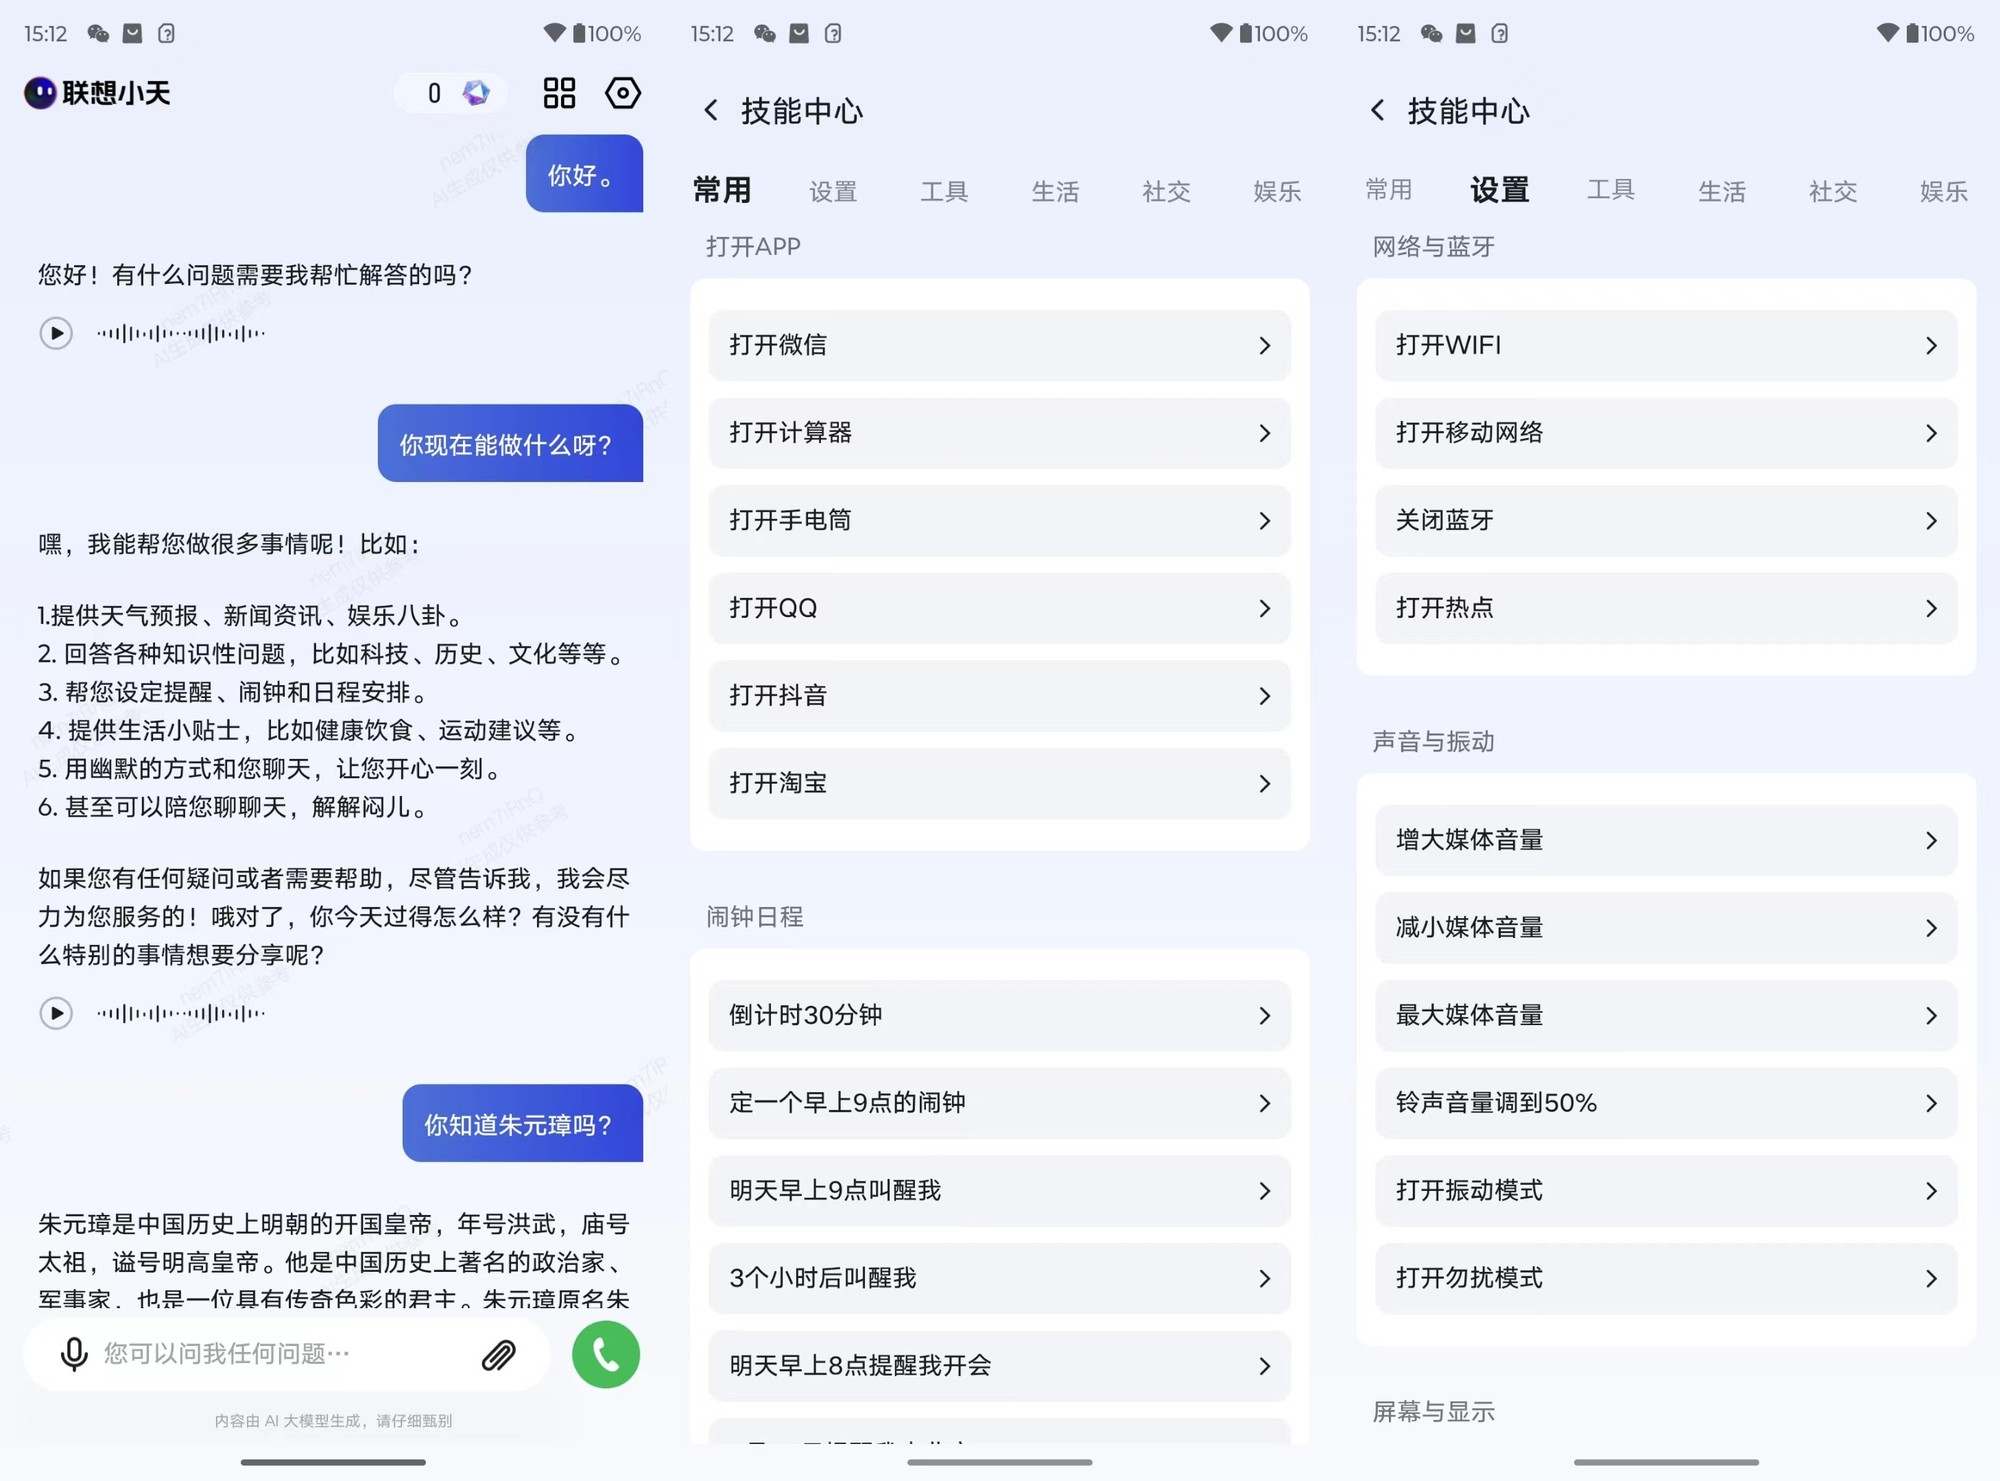Open the 打开WIFI skill chevron
The height and width of the screenshot is (1481, 2000).
click(1931, 346)
